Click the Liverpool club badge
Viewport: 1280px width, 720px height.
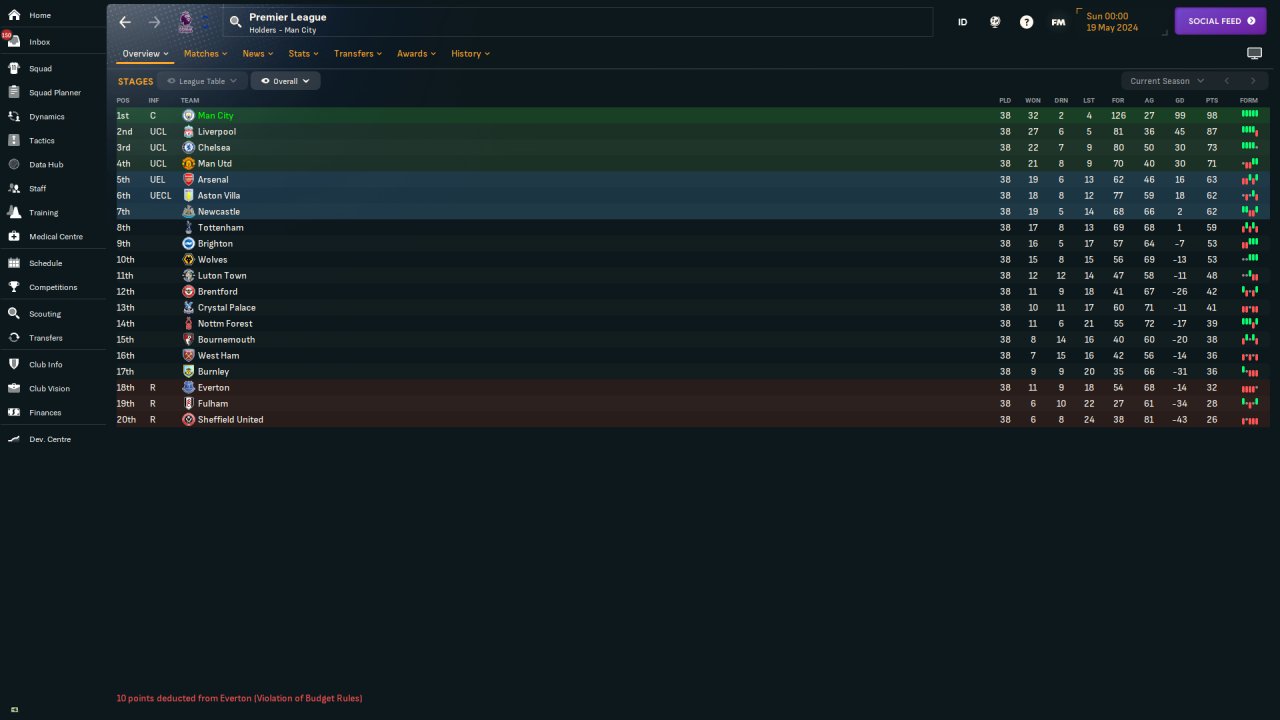tap(188, 132)
